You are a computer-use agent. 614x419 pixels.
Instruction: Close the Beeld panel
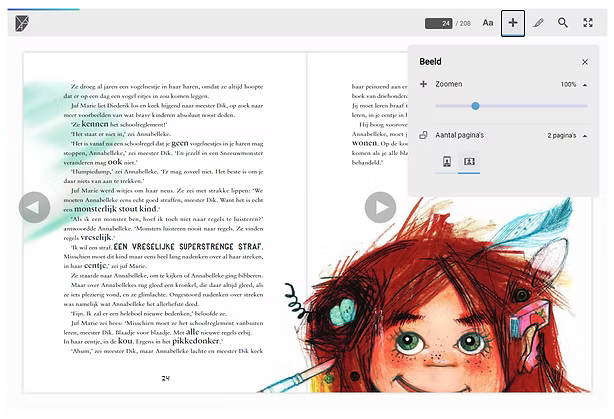pyautogui.click(x=585, y=62)
